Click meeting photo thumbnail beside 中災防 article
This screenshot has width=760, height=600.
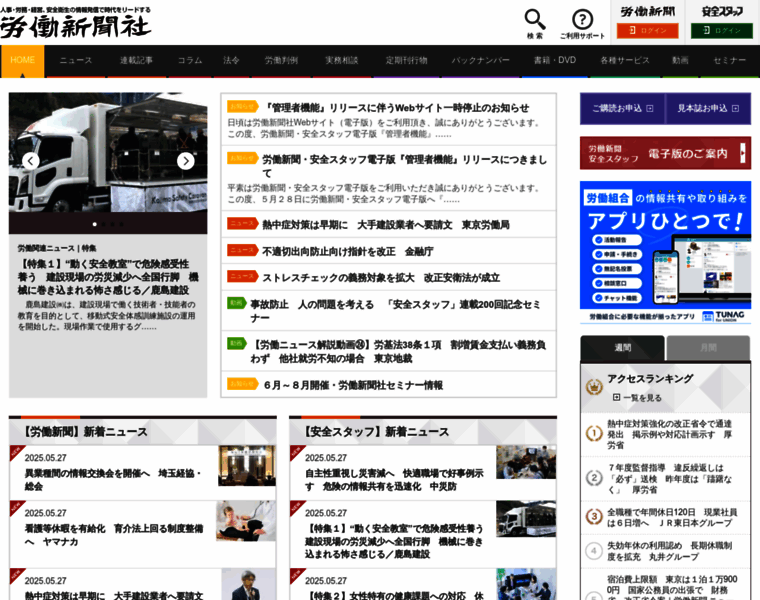pos(526,463)
